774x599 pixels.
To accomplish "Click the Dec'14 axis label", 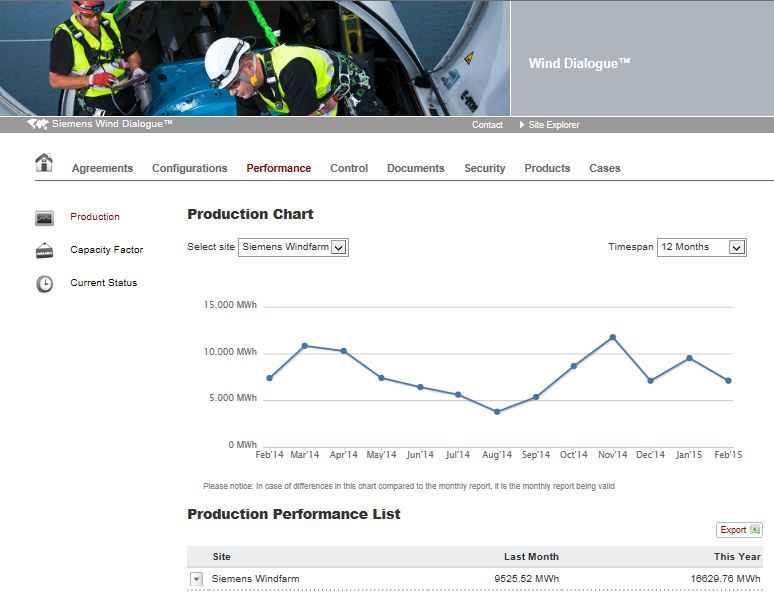I will click(650, 455).
